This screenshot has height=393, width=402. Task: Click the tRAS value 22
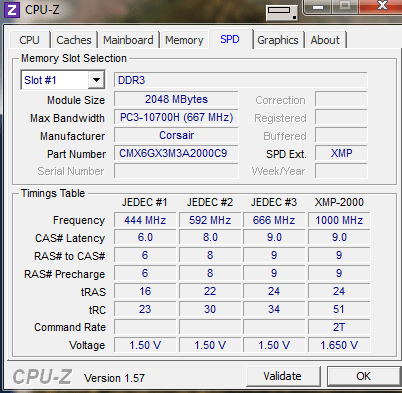coord(210,291)
